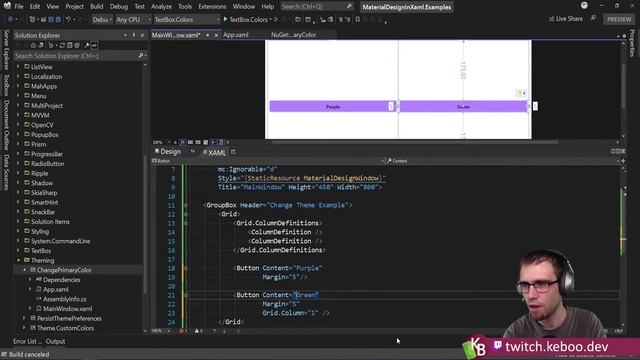
Task: Switch to the NuGet...aryColor tab
Action: pos(293,35)
